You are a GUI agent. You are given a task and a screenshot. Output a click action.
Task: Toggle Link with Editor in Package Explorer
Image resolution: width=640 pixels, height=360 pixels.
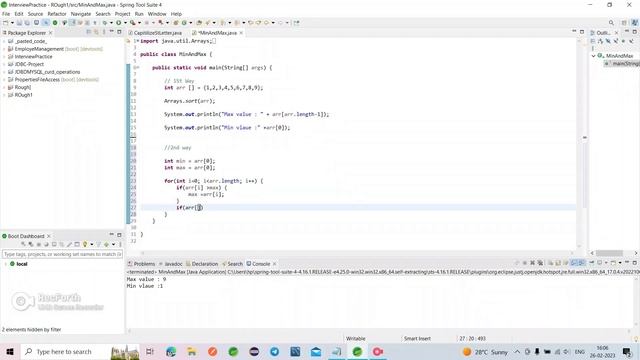click(x=96, y=32)
